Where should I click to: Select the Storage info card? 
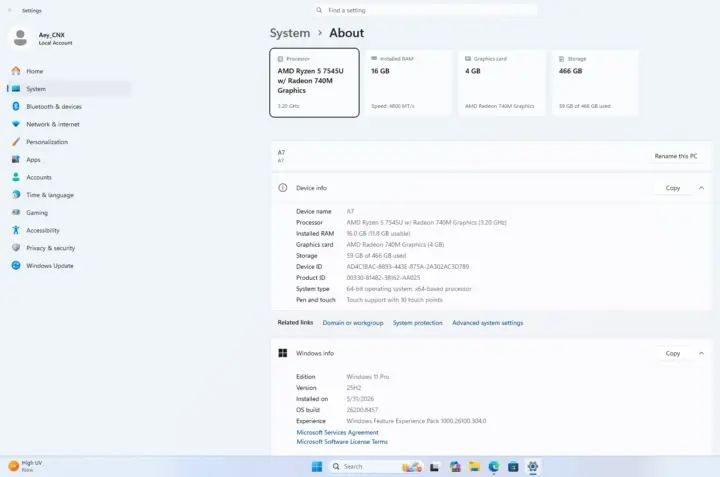click(596, 83)
